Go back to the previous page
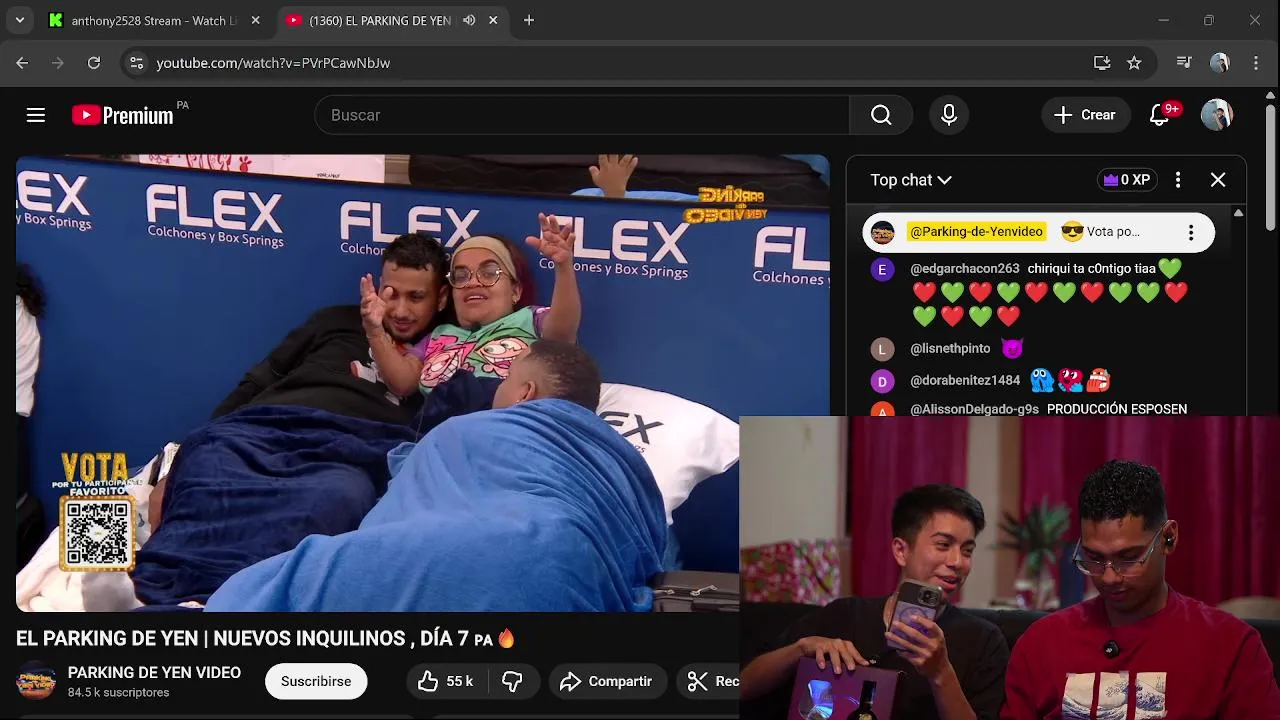The width and height of the screenshot is (1280, 720). point(22,62)
